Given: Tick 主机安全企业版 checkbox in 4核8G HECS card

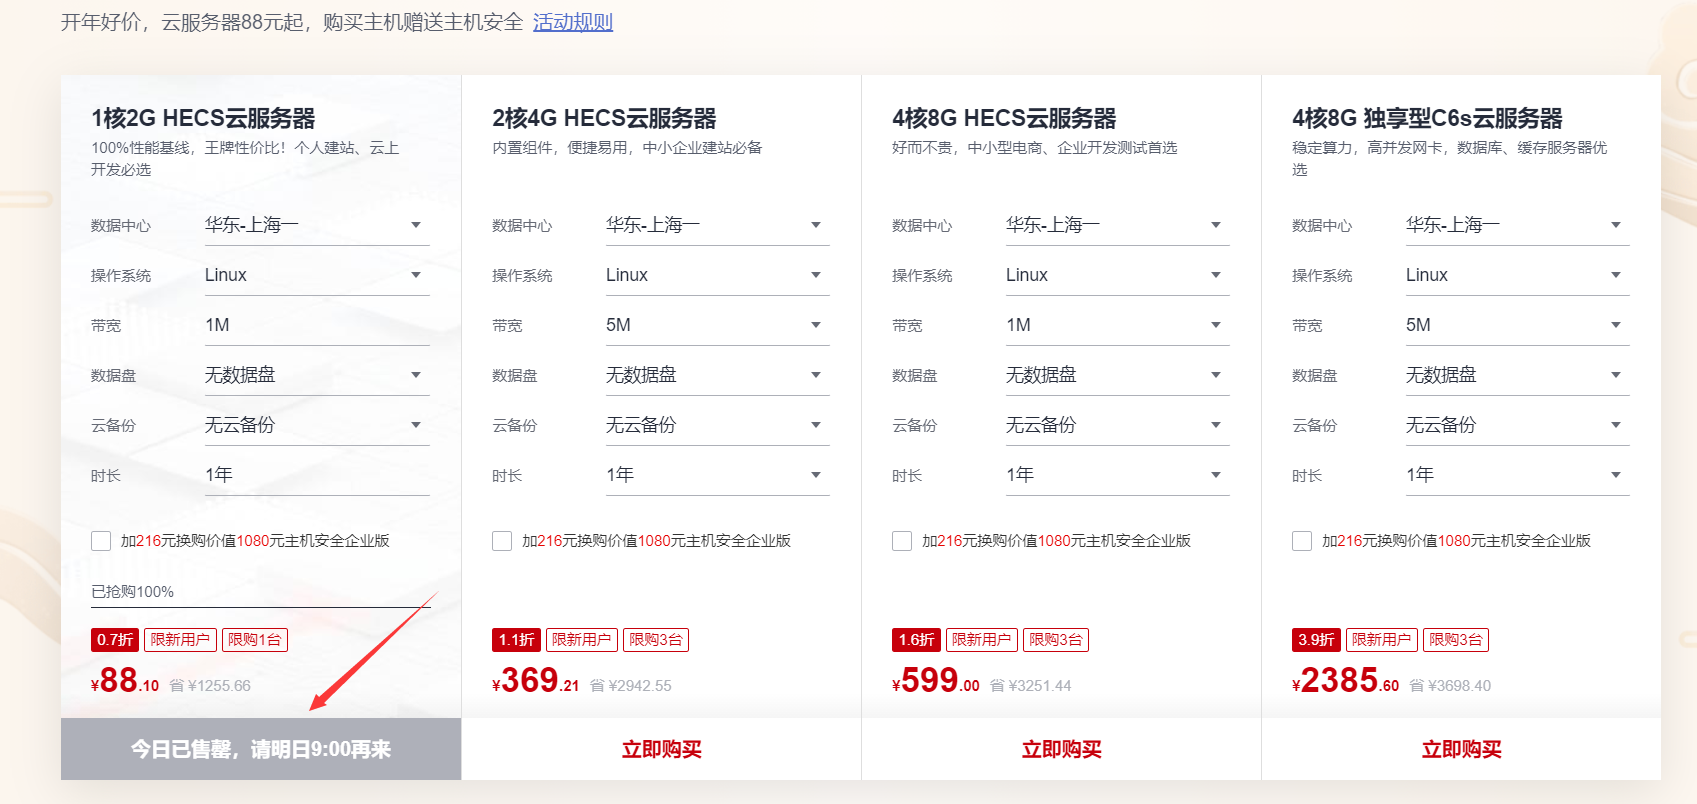Looking at the screenshot, I should click(902, 541).
